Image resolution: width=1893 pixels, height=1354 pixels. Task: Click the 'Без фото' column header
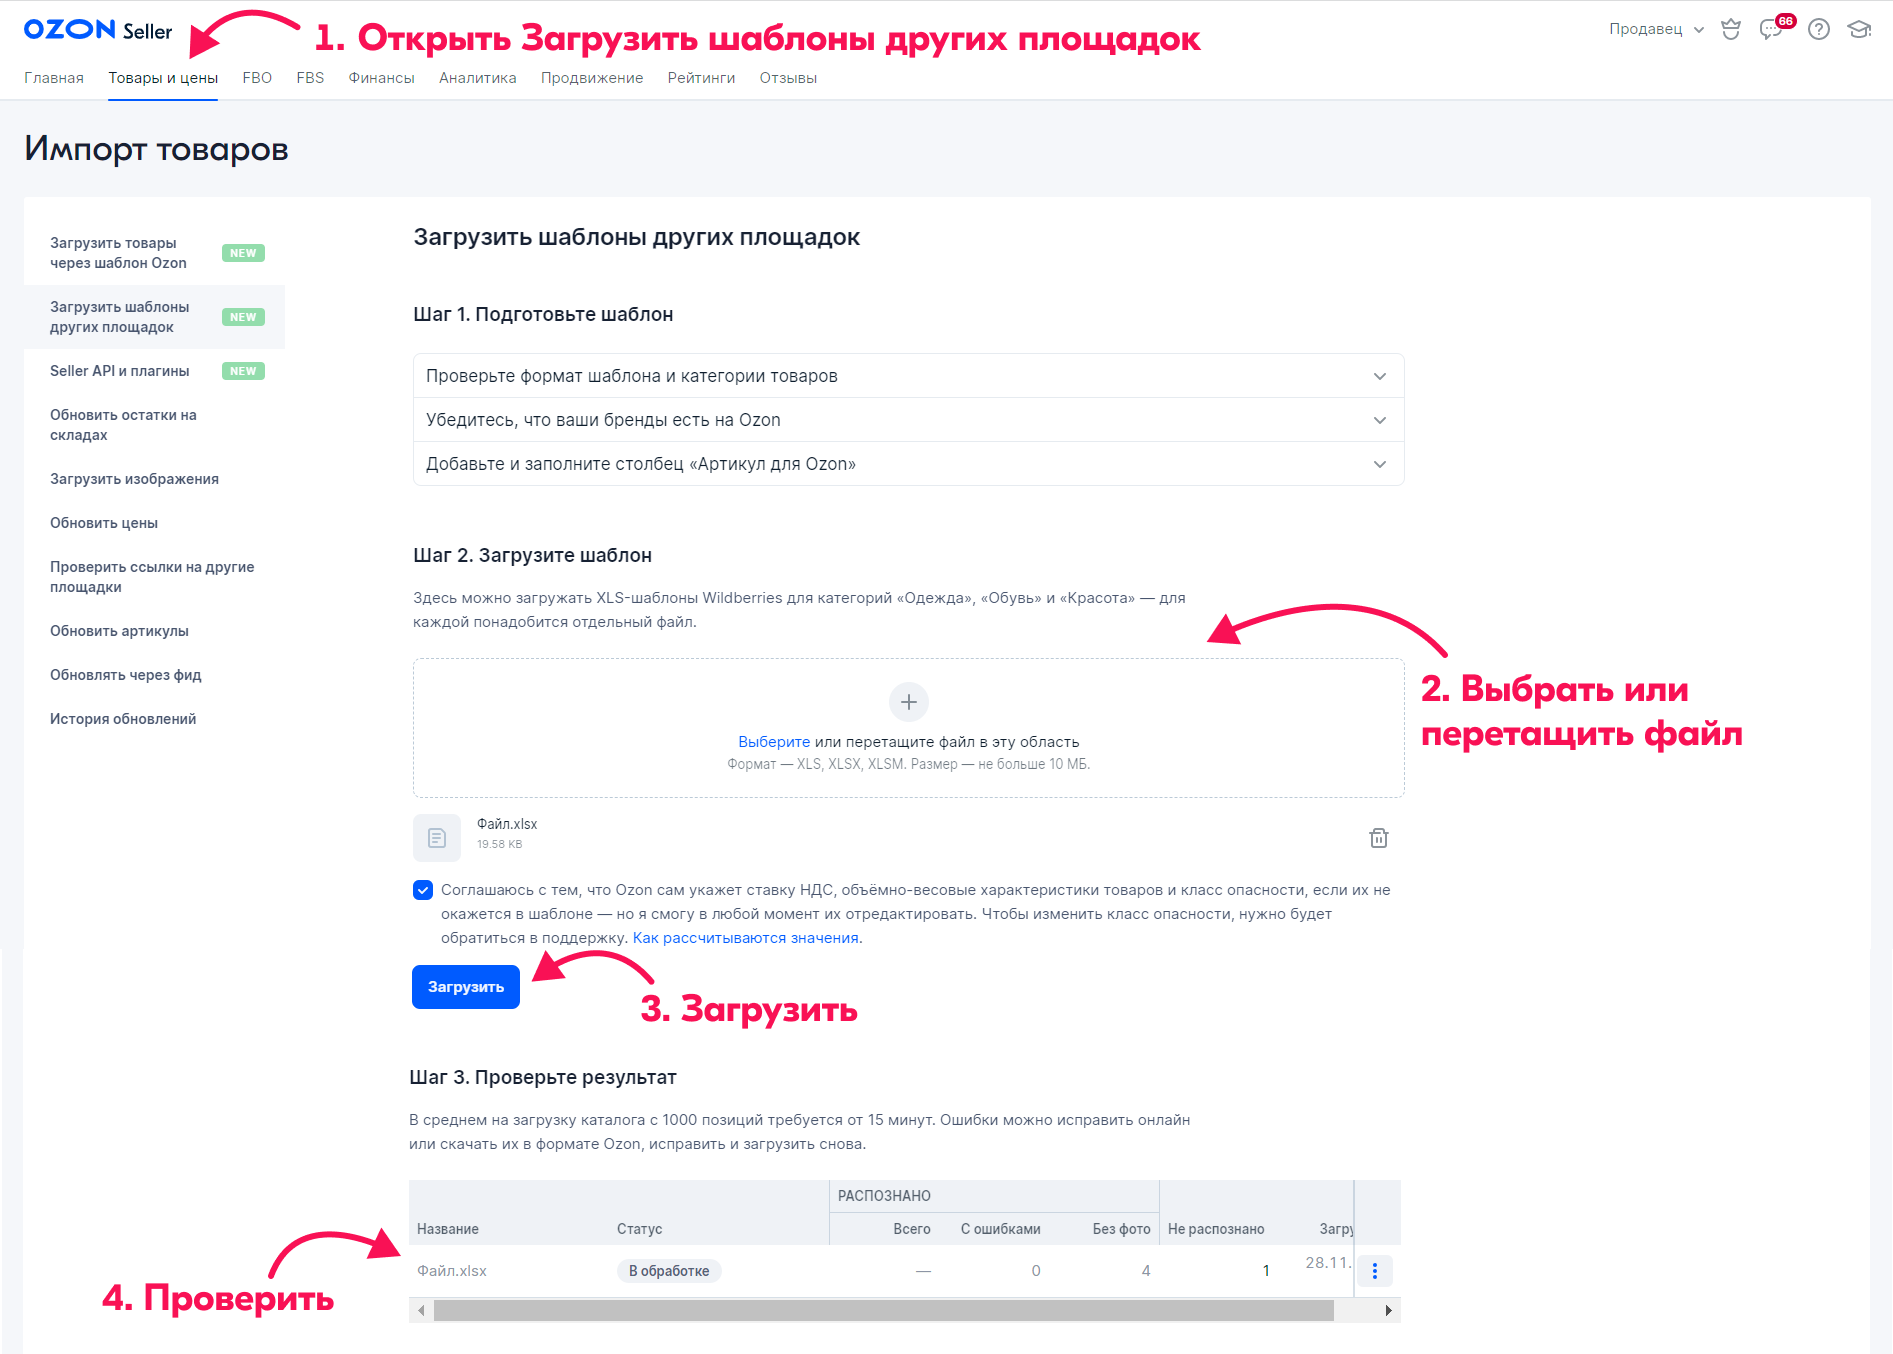pos(1121,1229)
